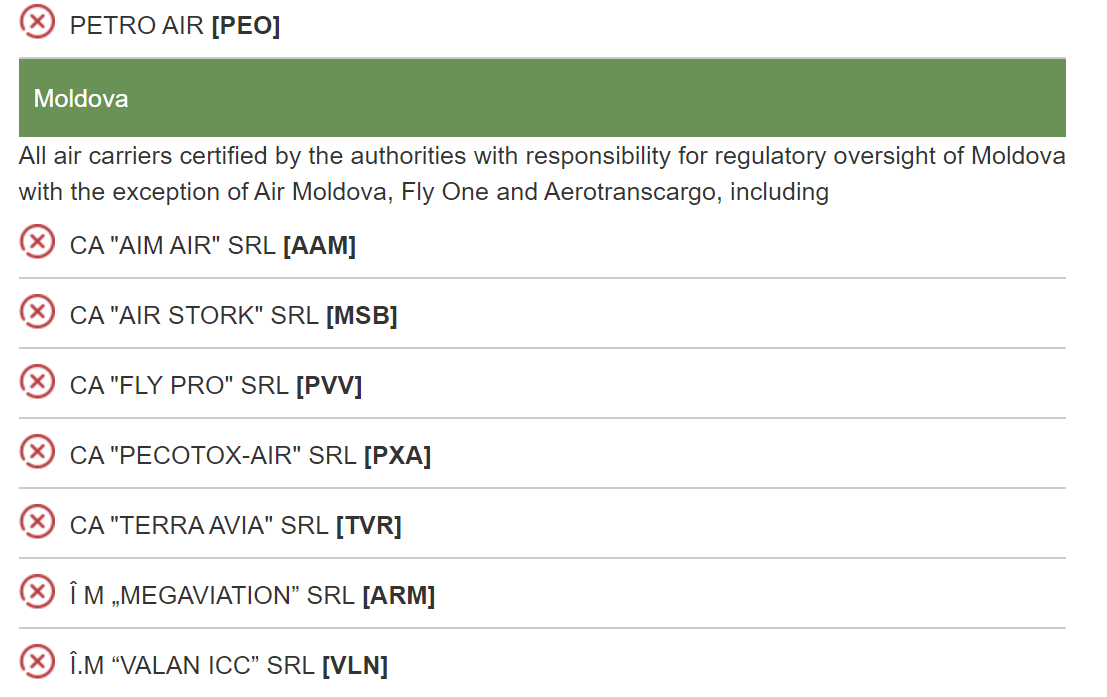Click the Moldova regulatory oversight description paragraph
Viewport: 1107px width, 697px height.
(542, 174)
